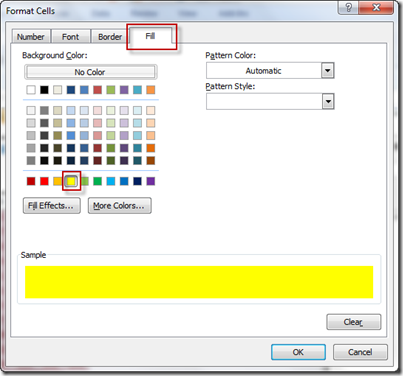Screen dimensions: 403x376
Task: Choose the purple standard color swatch
Action: [151, 181]
